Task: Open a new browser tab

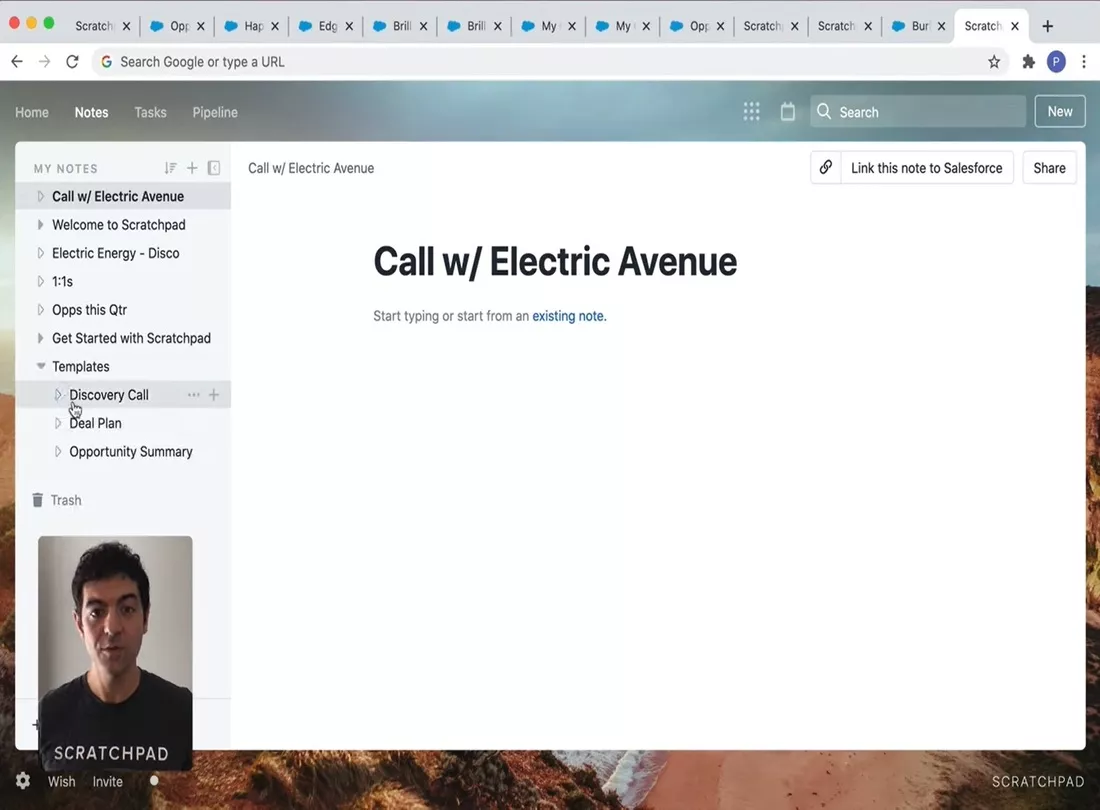Action: coord(1047,26)
